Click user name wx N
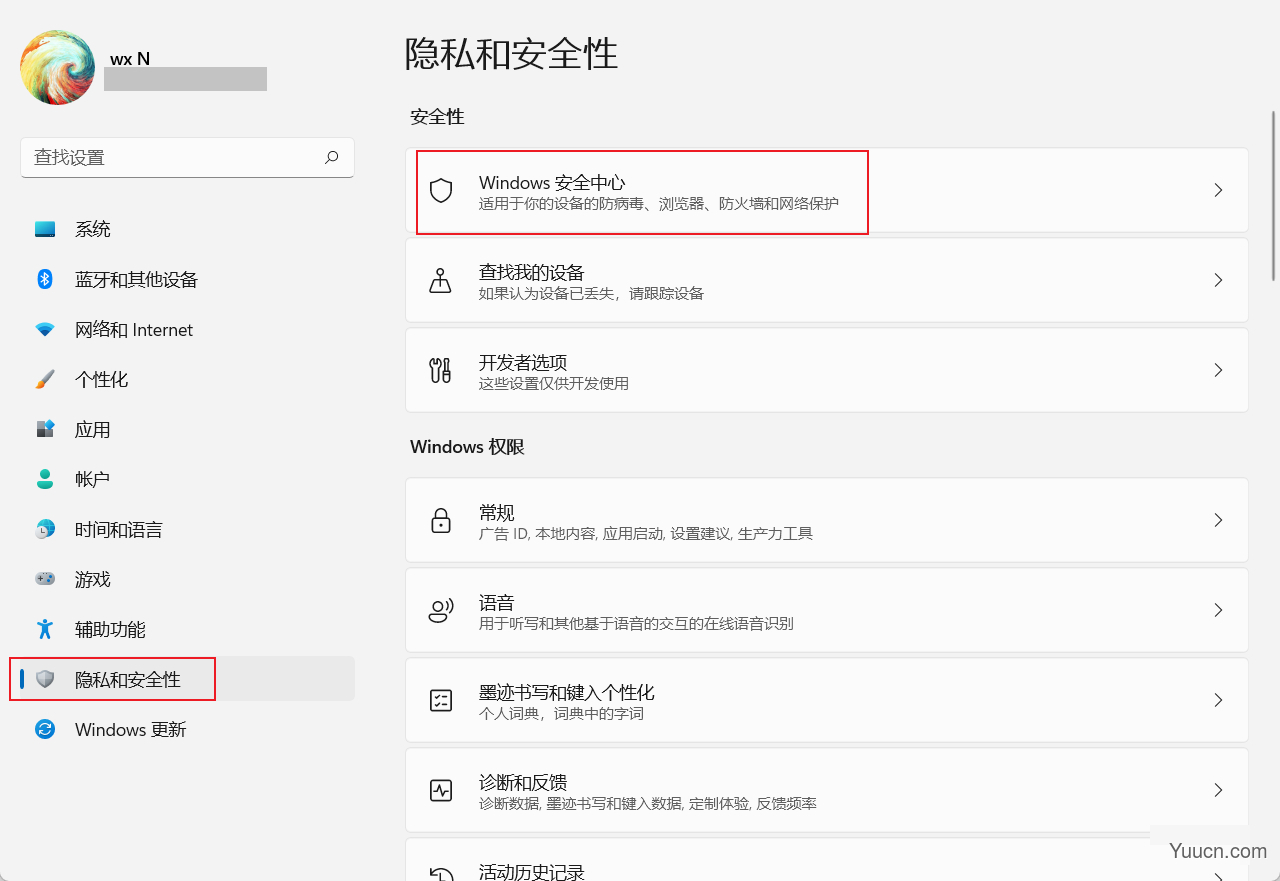The image size is (1280, 881). click(x=130, y=59)
